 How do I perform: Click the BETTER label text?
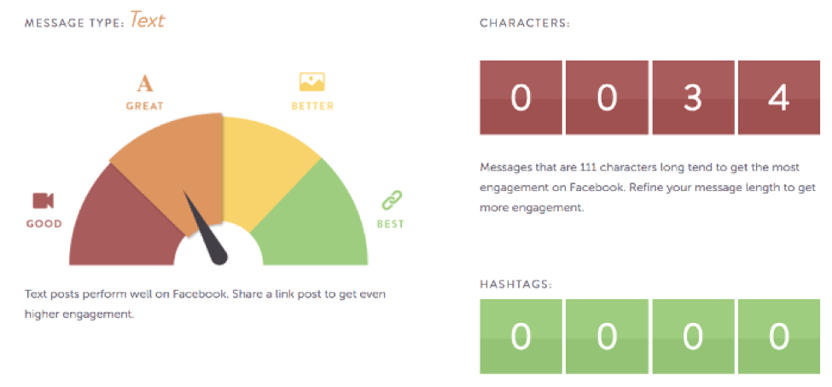[313, 106]
